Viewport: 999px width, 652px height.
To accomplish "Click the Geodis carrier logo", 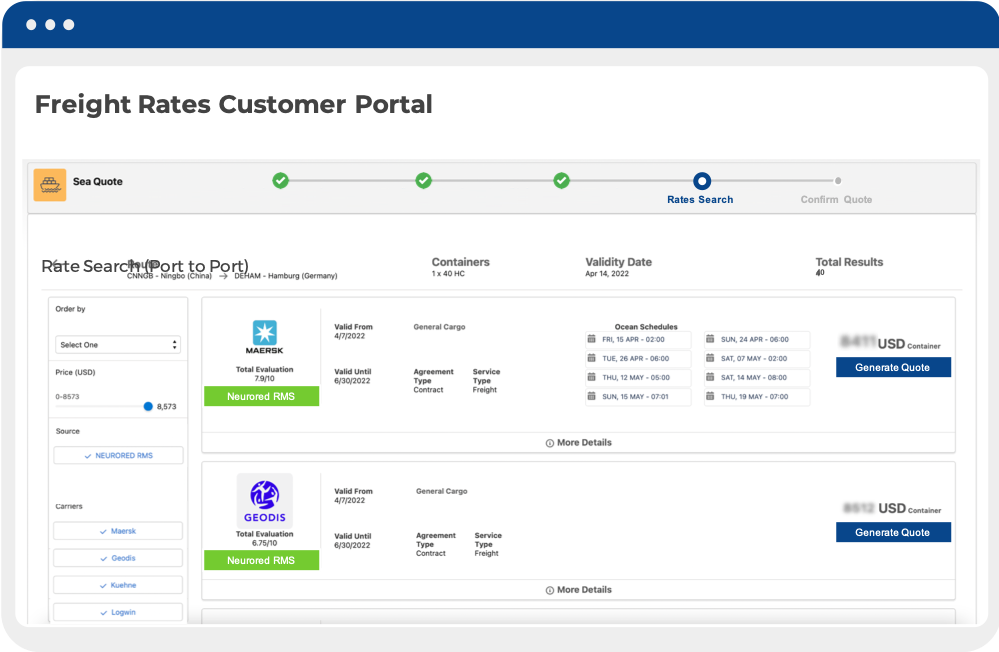I will (x=265, y=496).
